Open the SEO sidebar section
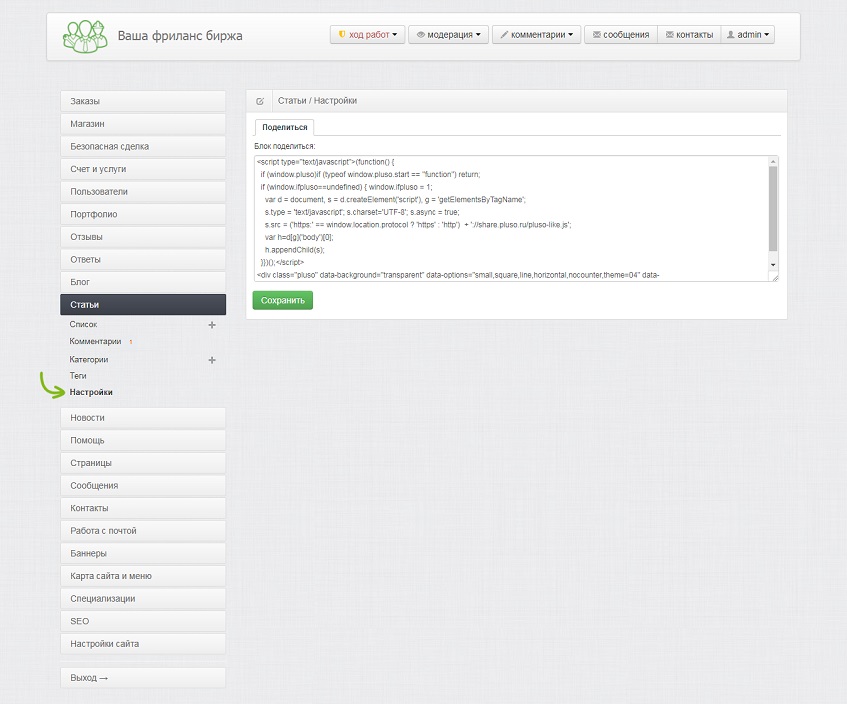This screenshot has width=847, height=704. point(143,622)
